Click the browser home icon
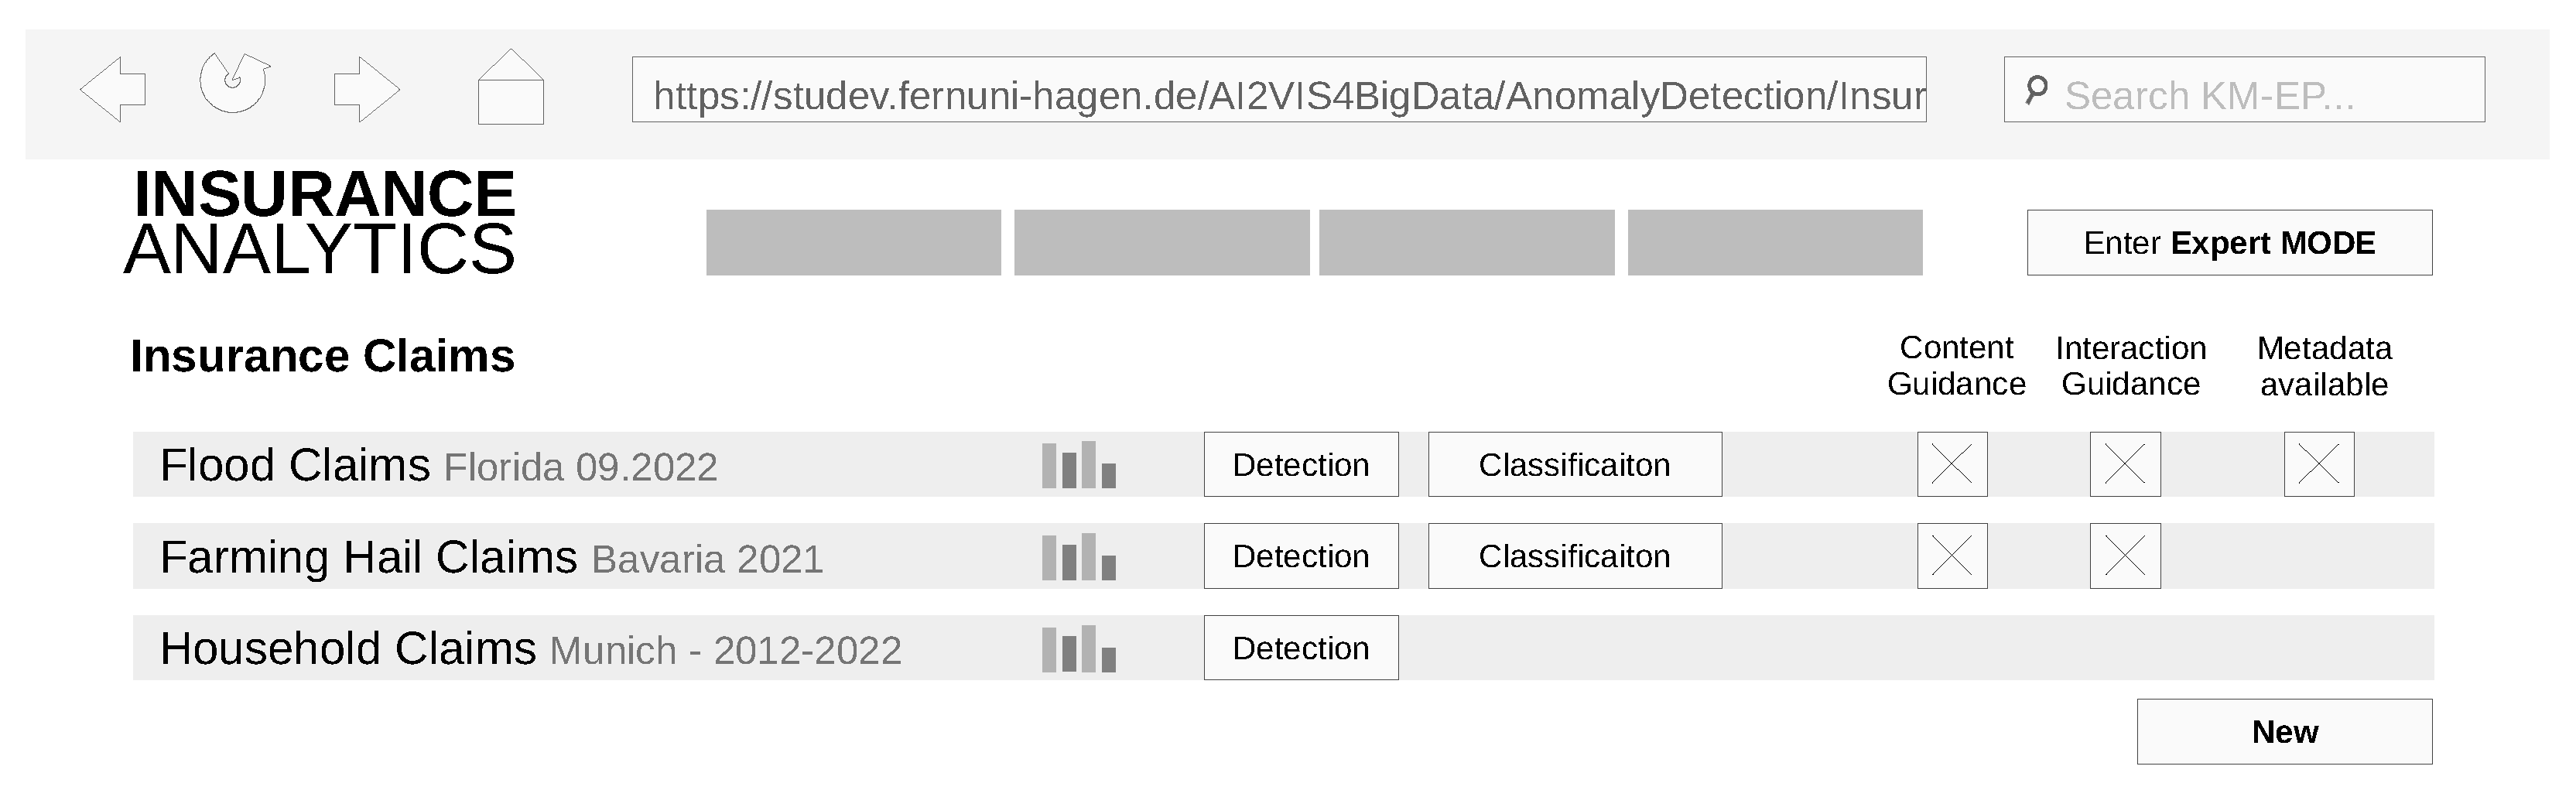Screen dimensions: 2576x797 pyautogui.click(x=510, y=89)
